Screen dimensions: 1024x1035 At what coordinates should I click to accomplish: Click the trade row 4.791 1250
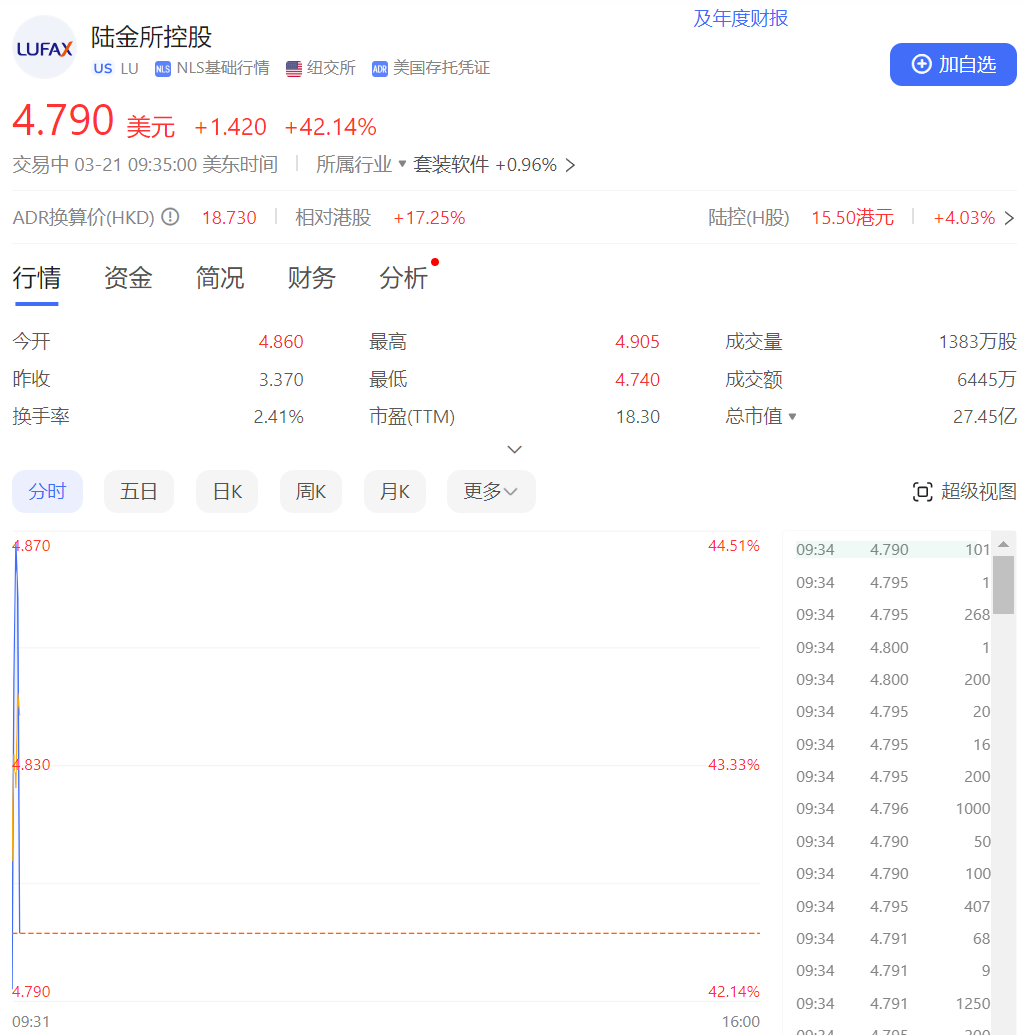click(893, 1003)
